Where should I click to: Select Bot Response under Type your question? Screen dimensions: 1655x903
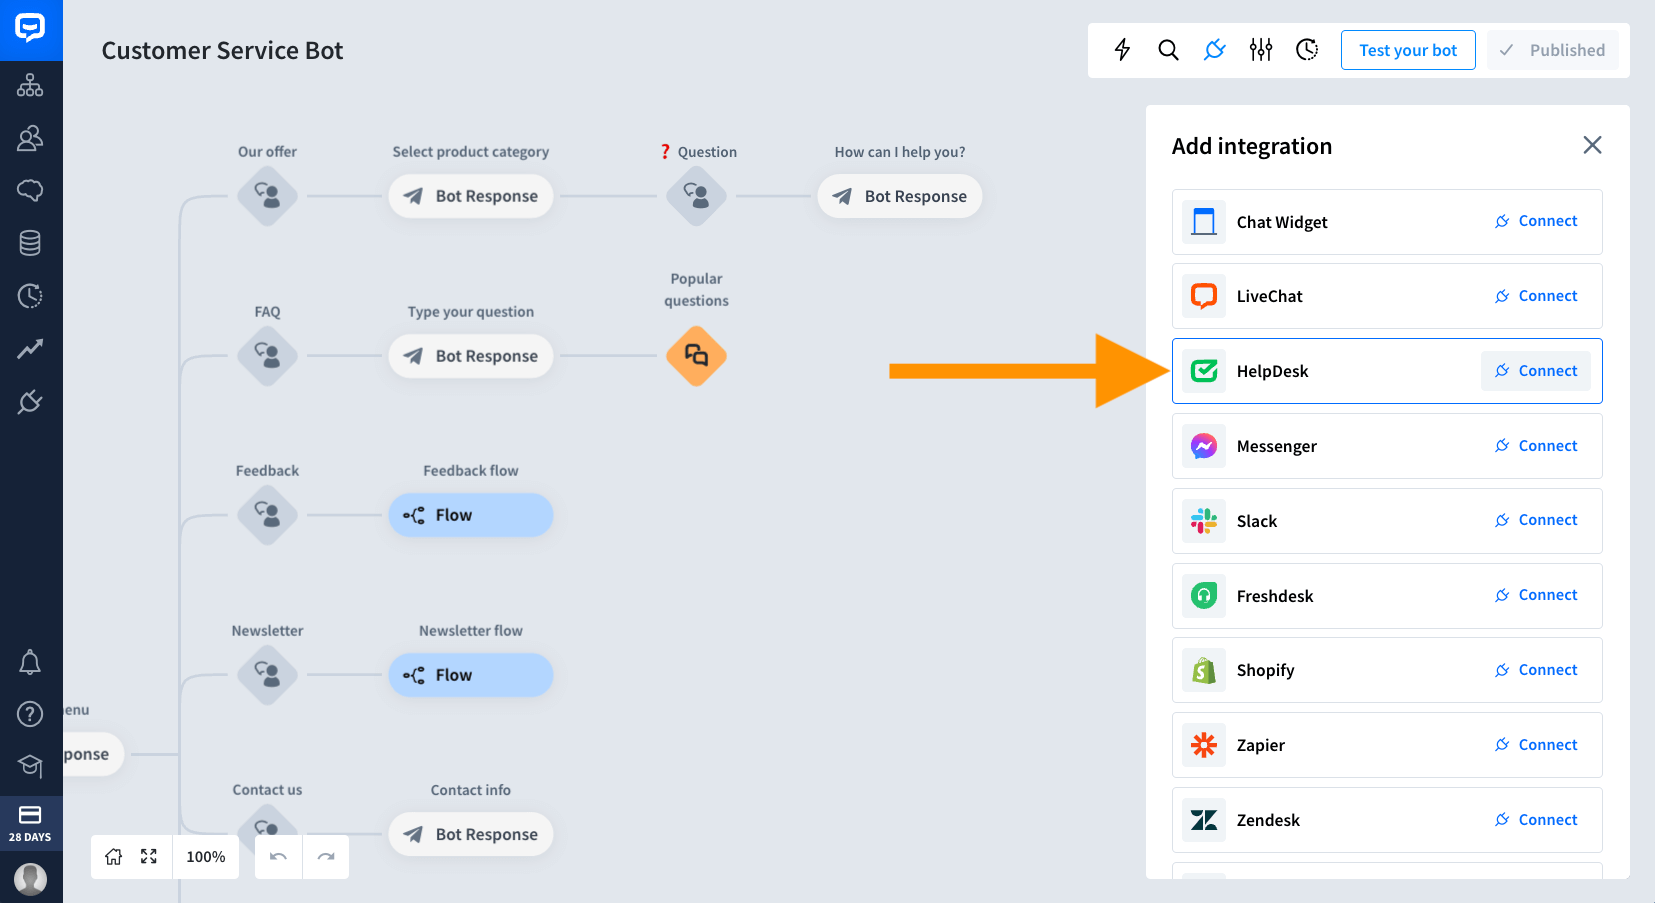pyautogui.click(x=471, y=356)
